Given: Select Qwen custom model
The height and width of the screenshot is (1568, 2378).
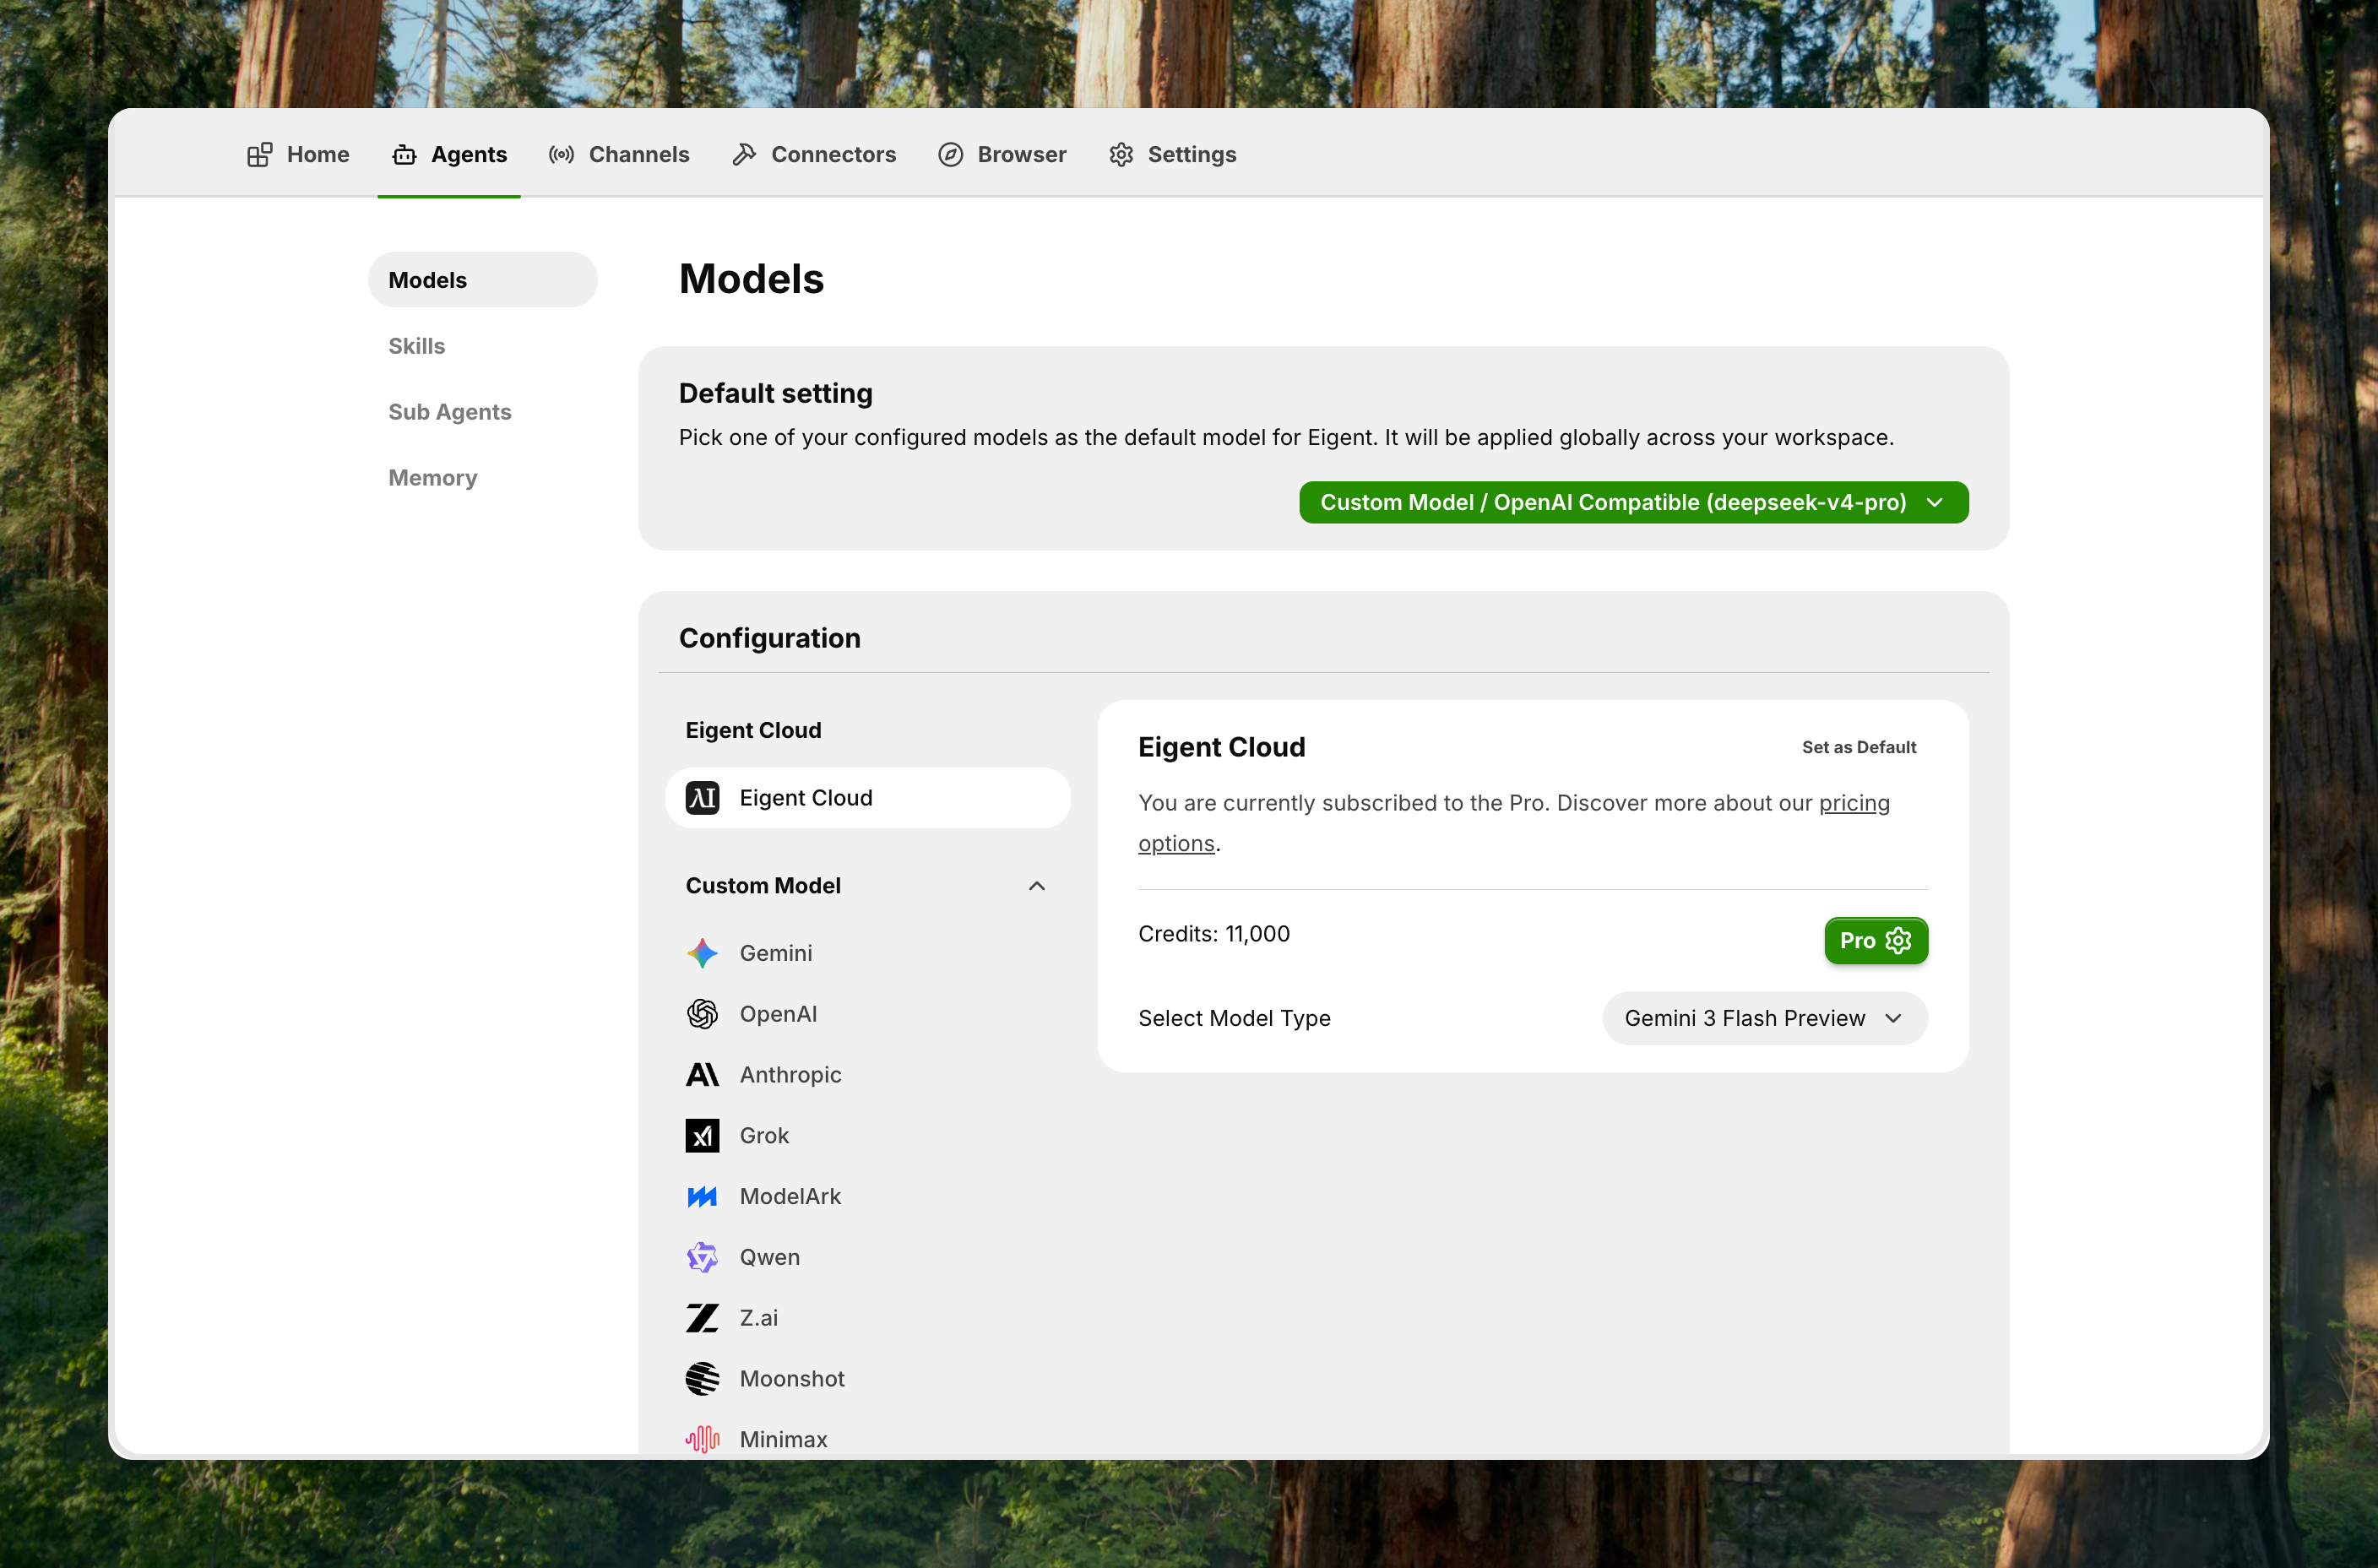Looking at the screenshot, I should tap(868, 1257).
